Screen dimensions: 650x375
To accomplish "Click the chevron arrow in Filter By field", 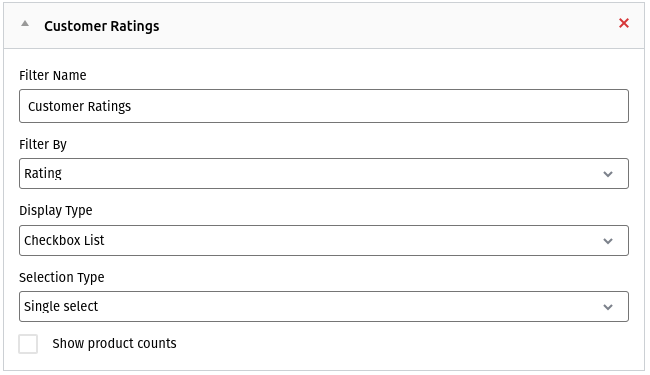I will [x=608, y=174].
